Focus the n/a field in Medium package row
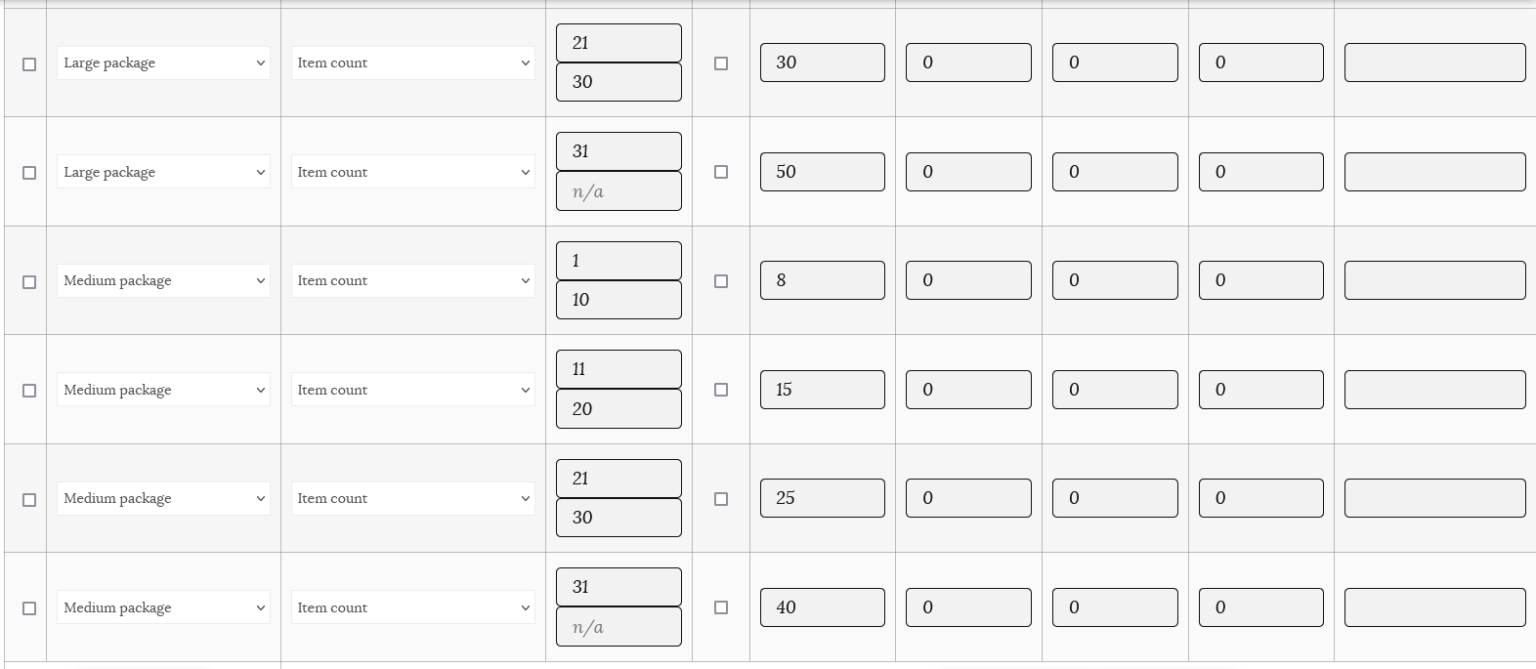 point(618,628)
